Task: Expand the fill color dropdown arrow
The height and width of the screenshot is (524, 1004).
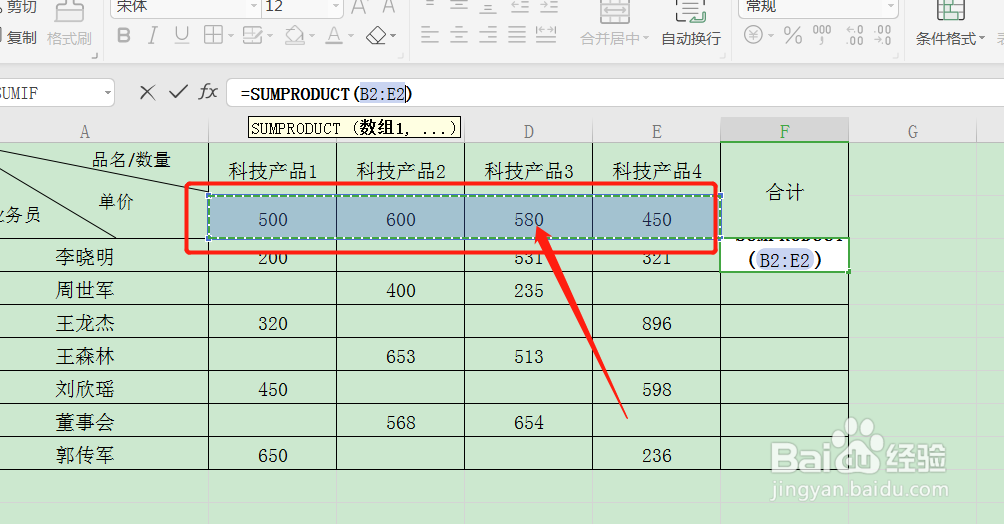Action: 312,36
